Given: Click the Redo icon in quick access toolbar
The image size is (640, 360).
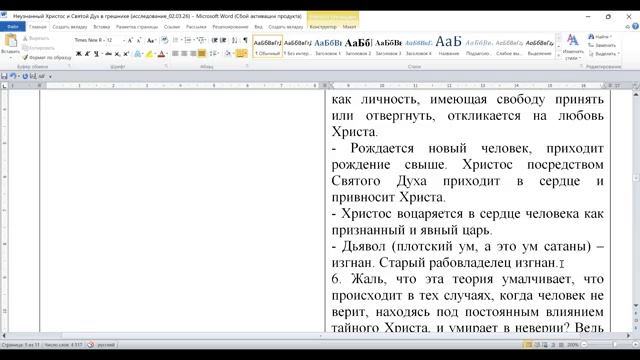Looking at the screenshot, I should (25, 76).
